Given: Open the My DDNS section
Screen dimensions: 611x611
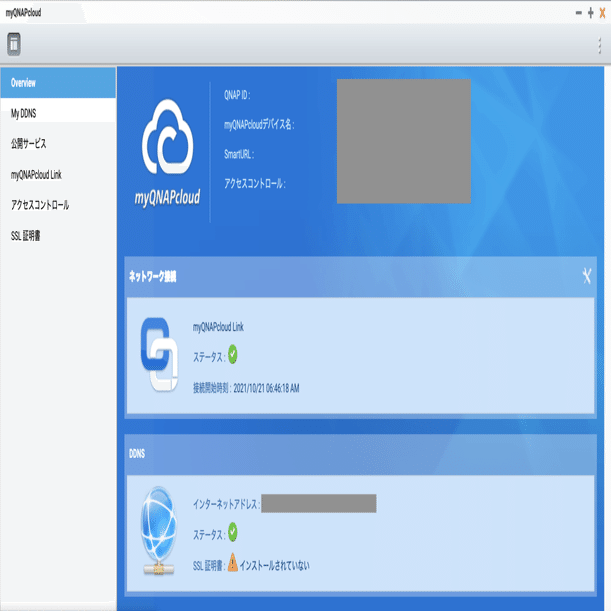Looking at the screenshot, I should click(58, 113).
